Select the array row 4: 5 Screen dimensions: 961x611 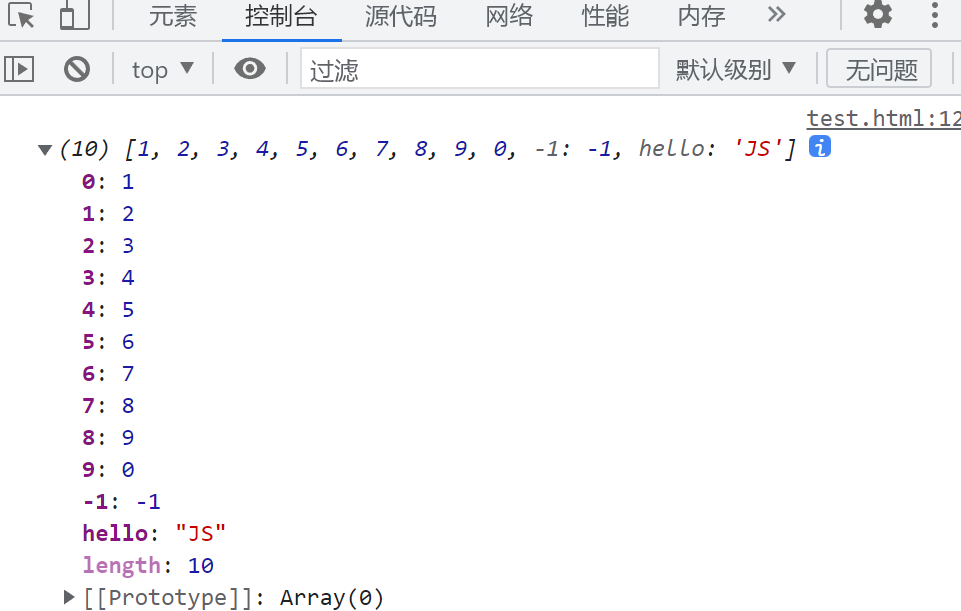click(108, 309)
